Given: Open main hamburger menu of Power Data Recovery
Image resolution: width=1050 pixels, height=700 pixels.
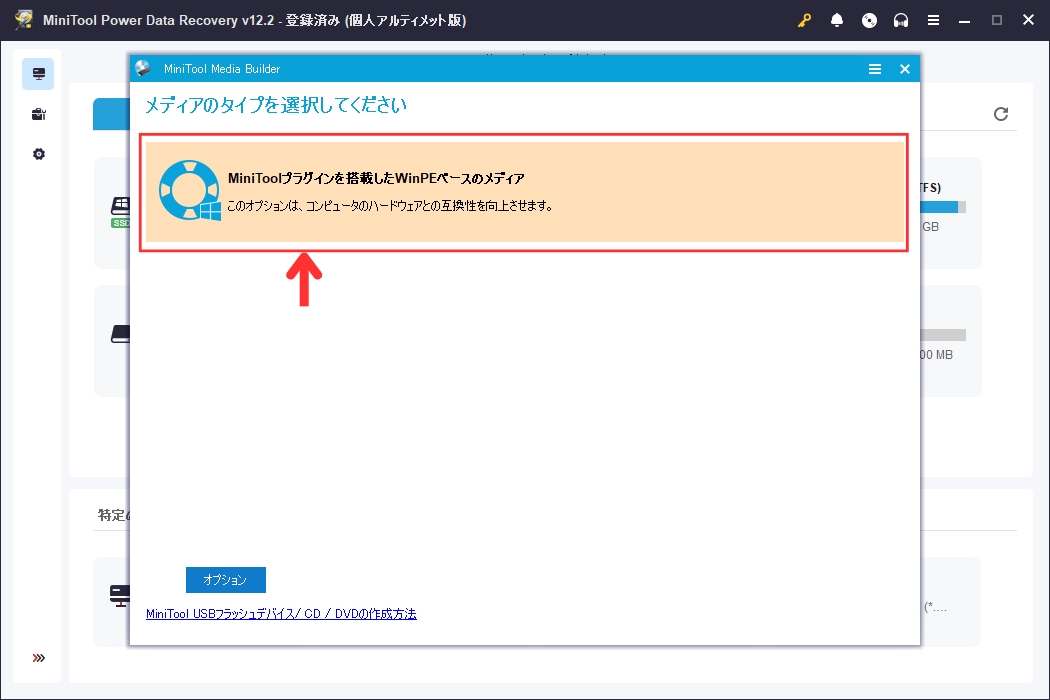Looking at the screenshot, I should click(x=933, y=20).
